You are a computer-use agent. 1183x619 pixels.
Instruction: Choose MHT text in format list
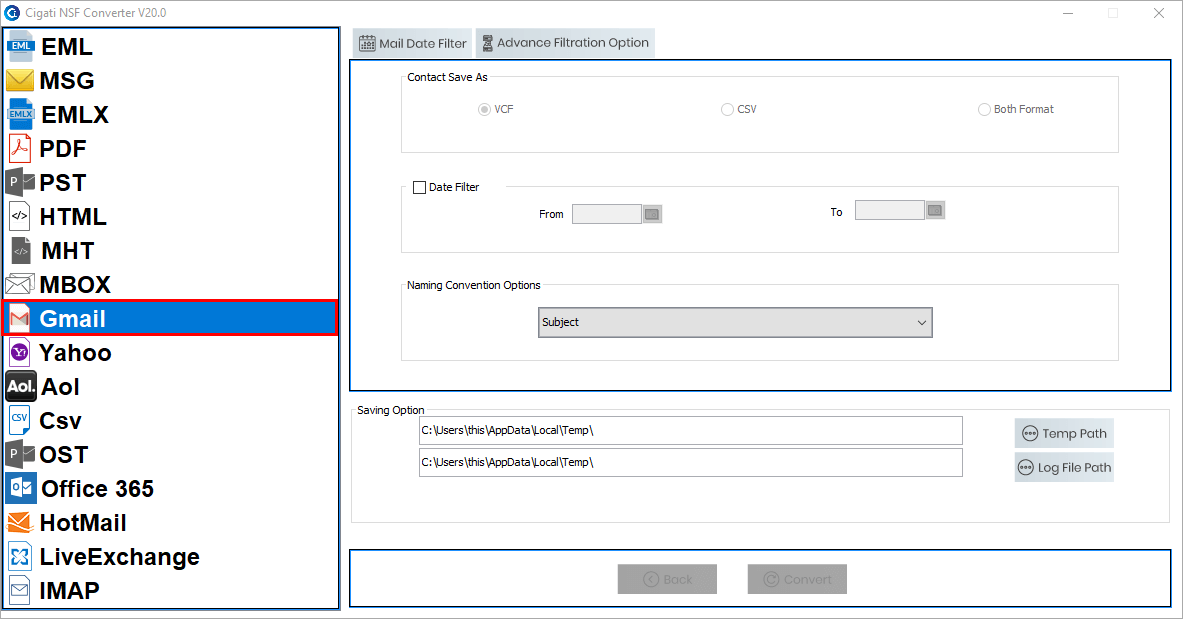tap(68, 251)
